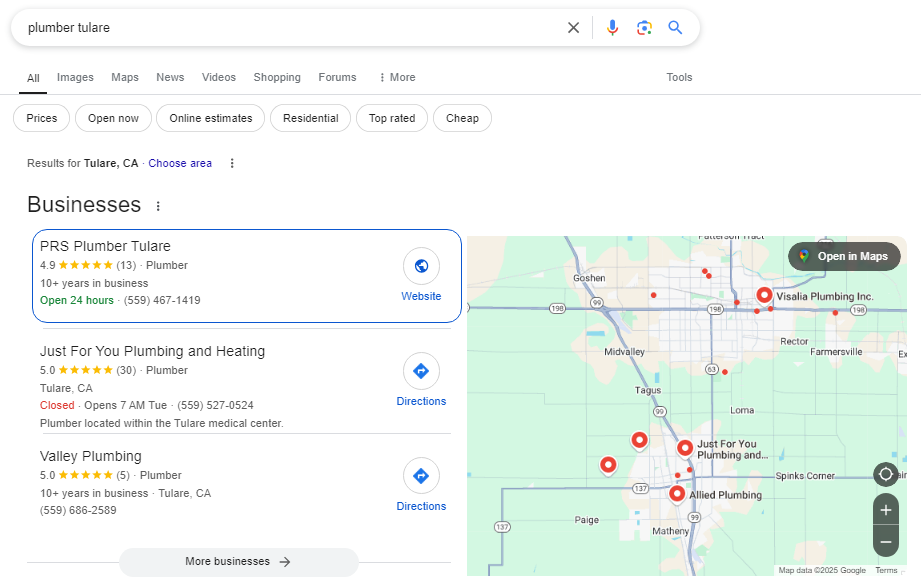
Task: Get directions to Just For You Plumbing icon
Action: tap(421, 371)
